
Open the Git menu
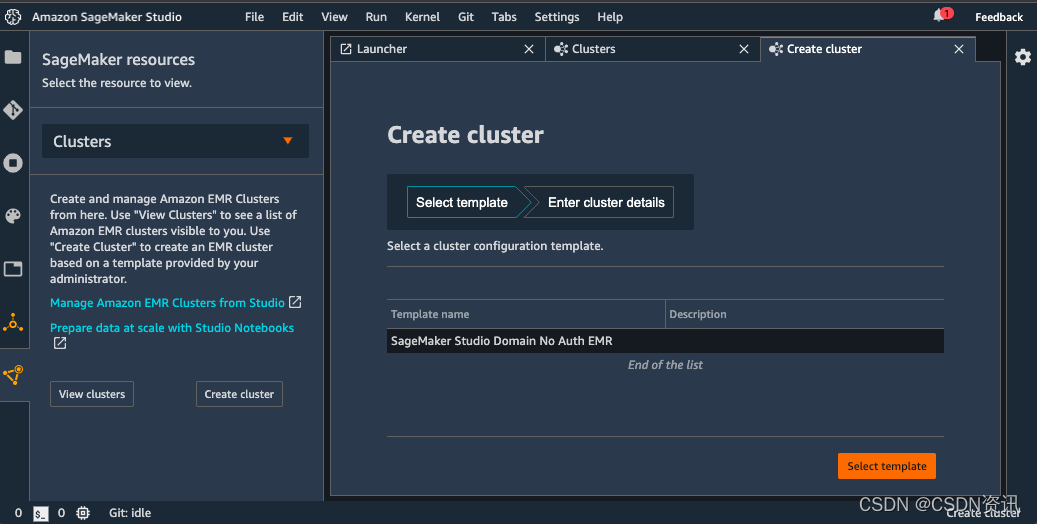click(x=466, y=17)
